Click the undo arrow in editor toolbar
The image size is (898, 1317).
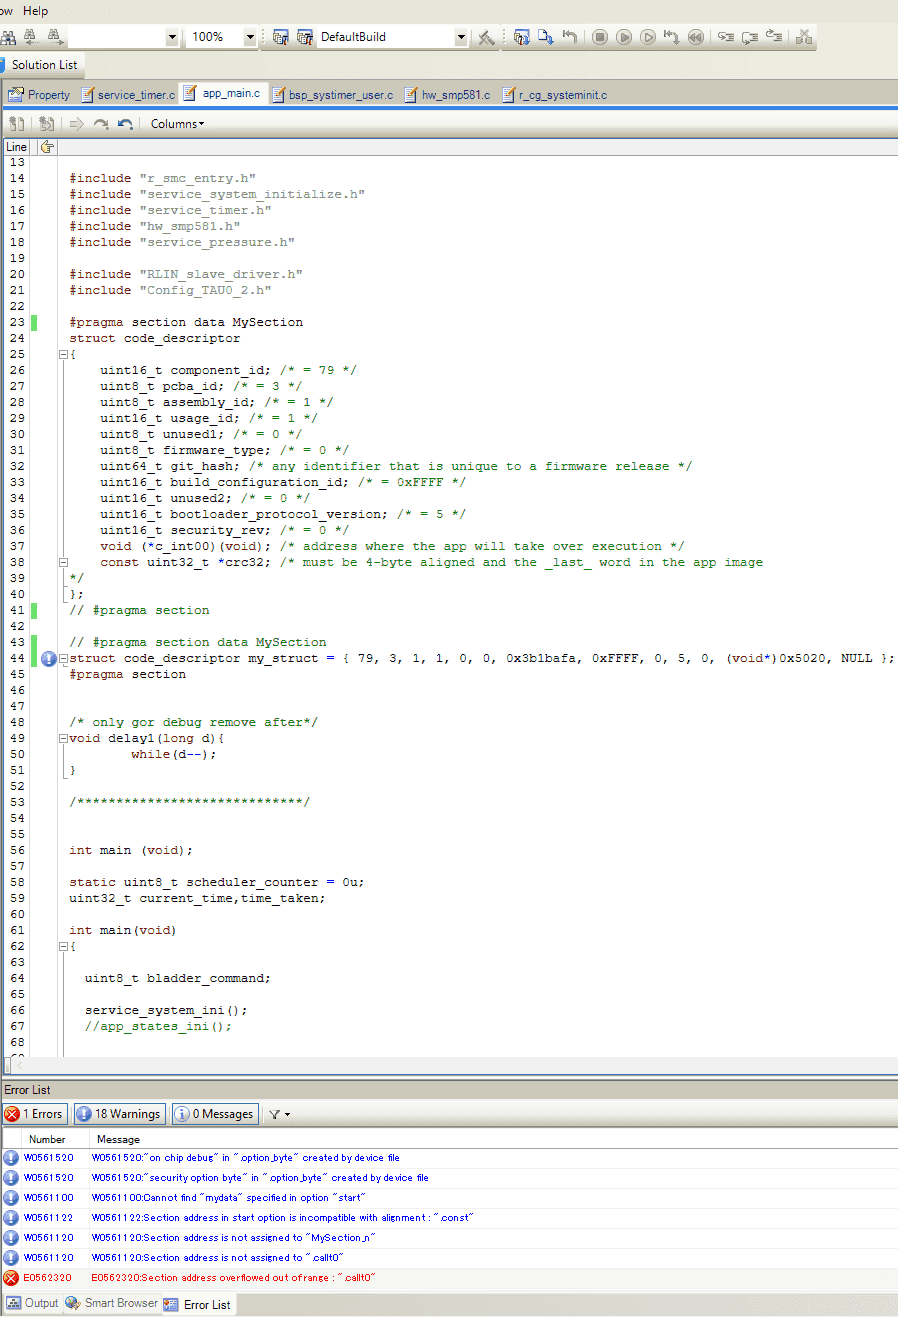[x=125, y=124]
